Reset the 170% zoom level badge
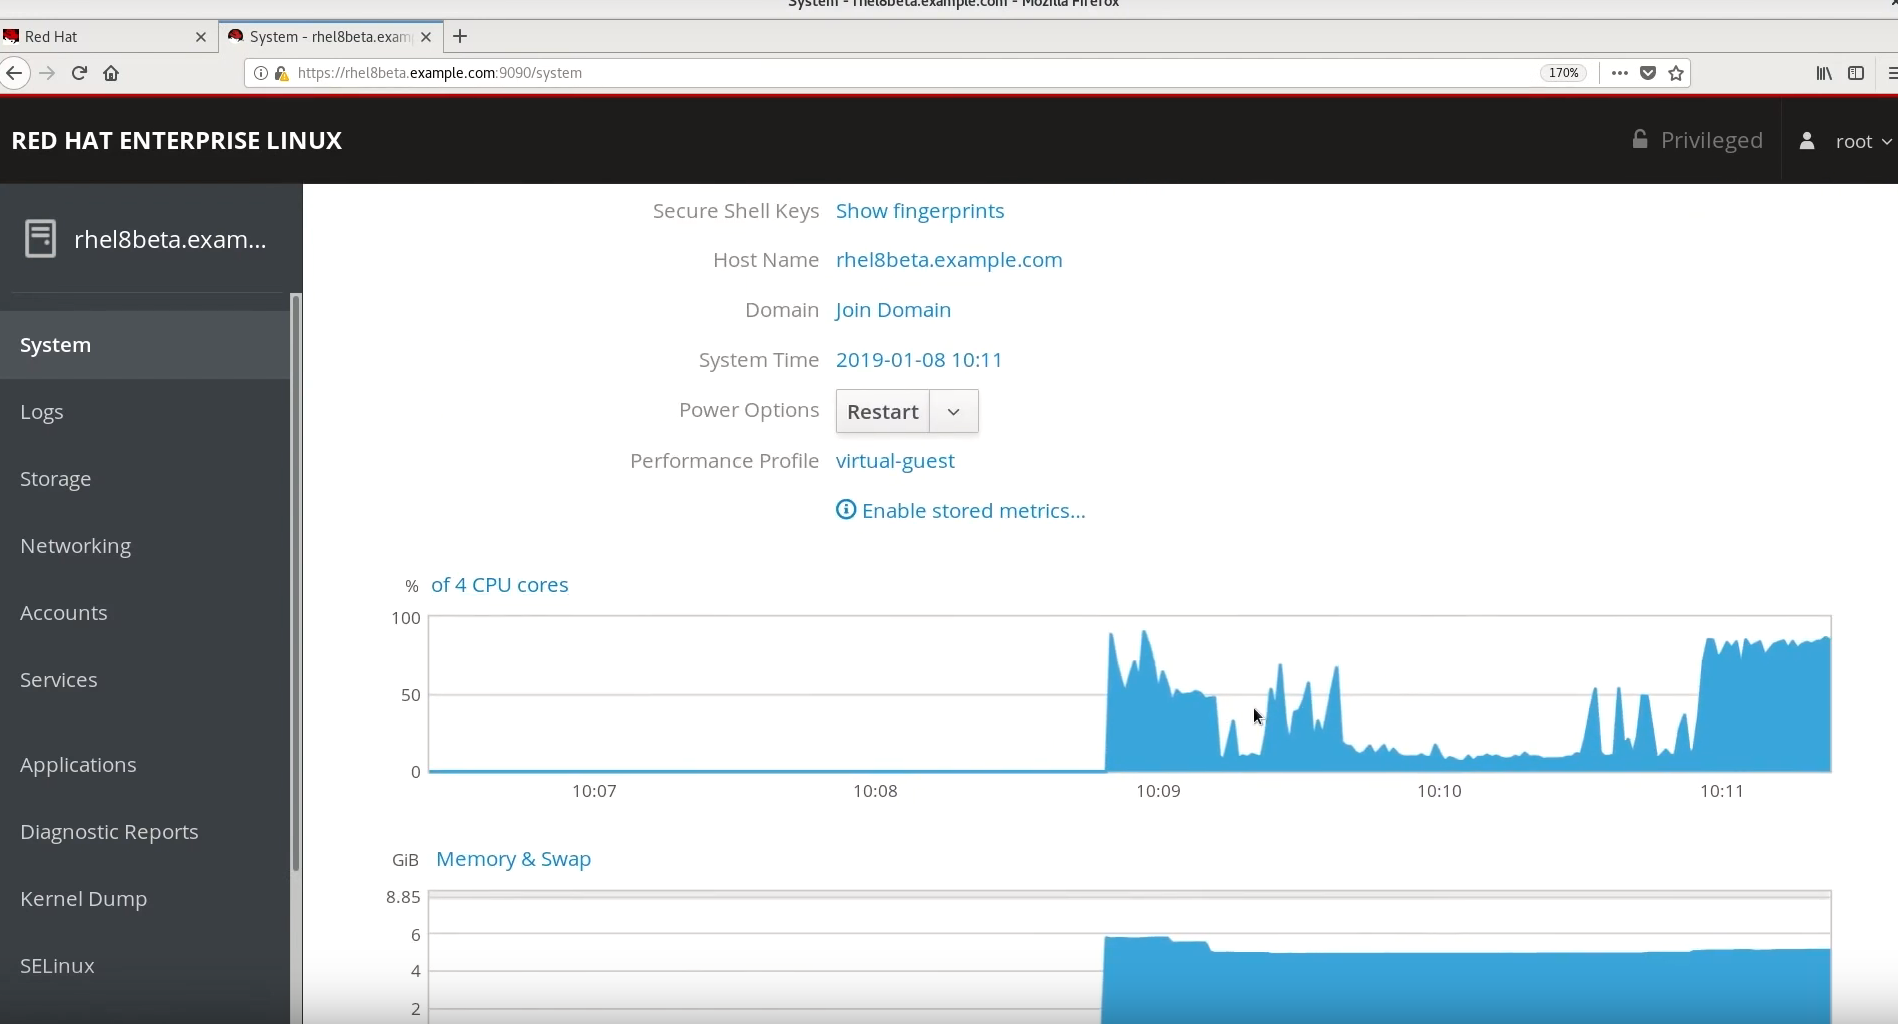The width and height of the screenshot is (1898, 1024). pyautogui.click(x=1564, y=73)
